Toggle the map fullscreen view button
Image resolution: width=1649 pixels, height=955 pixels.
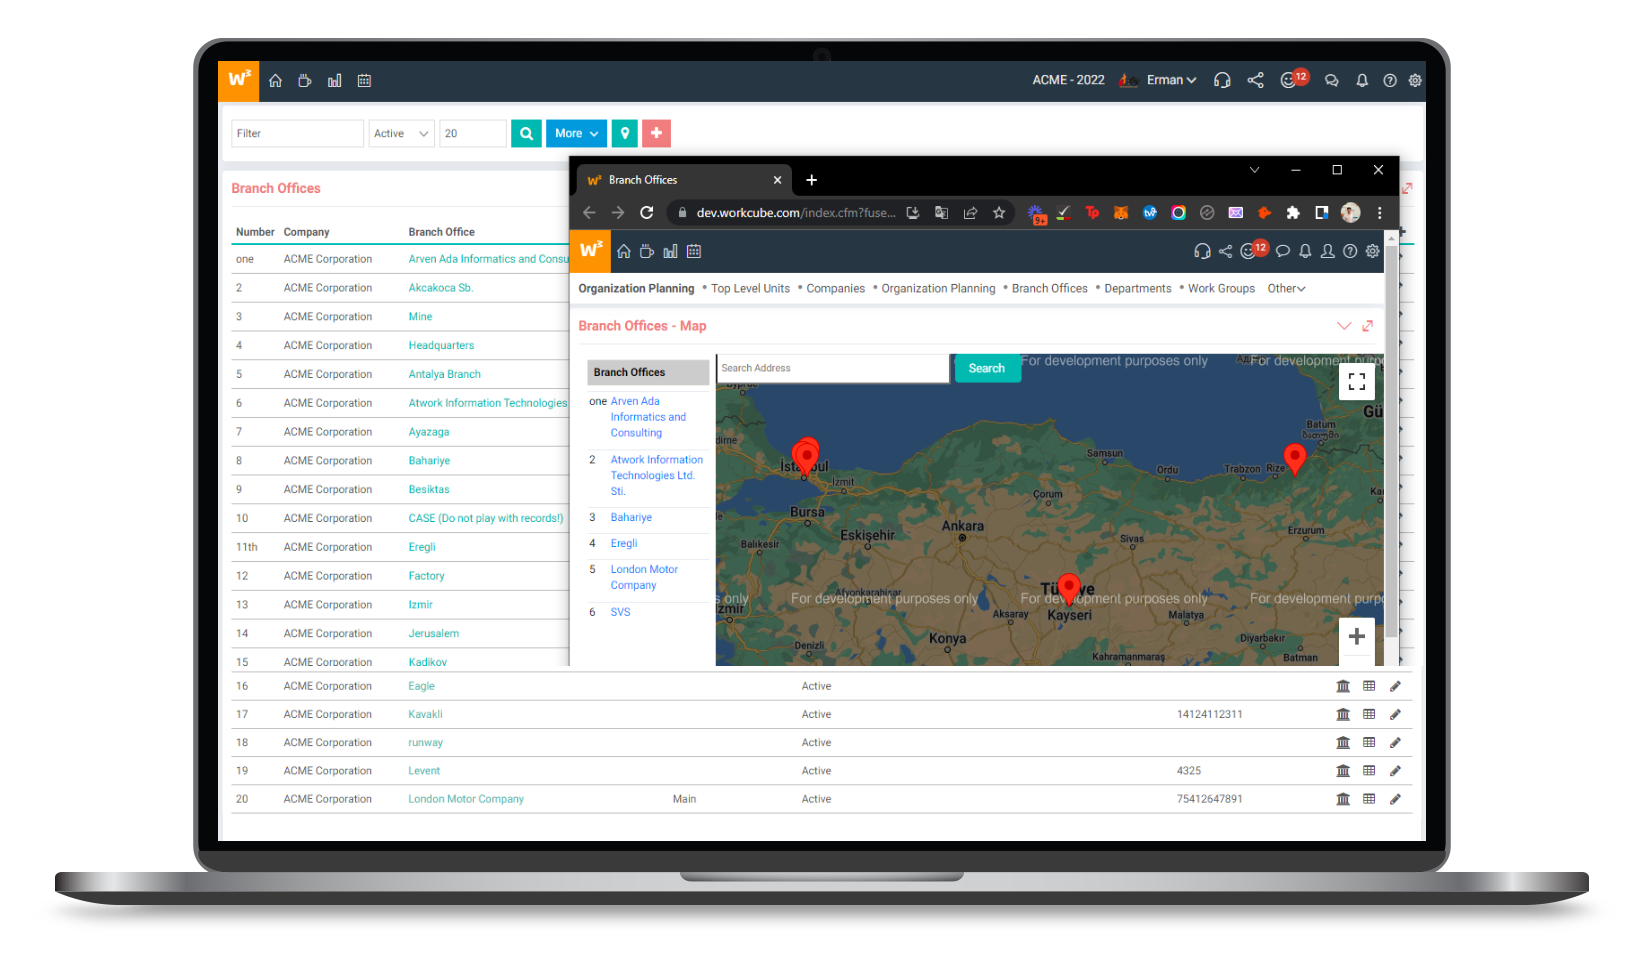pyautogui.click(x=1357, y=381)
